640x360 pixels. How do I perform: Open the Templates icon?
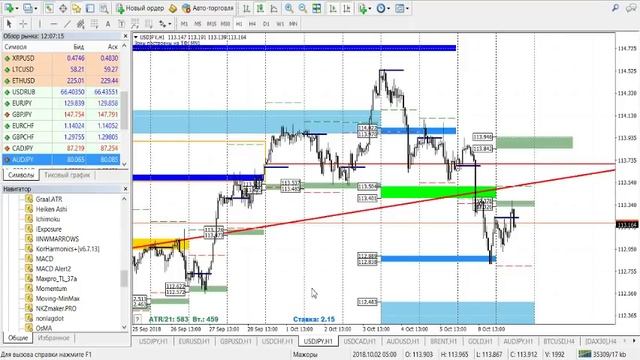click(400, 8)
